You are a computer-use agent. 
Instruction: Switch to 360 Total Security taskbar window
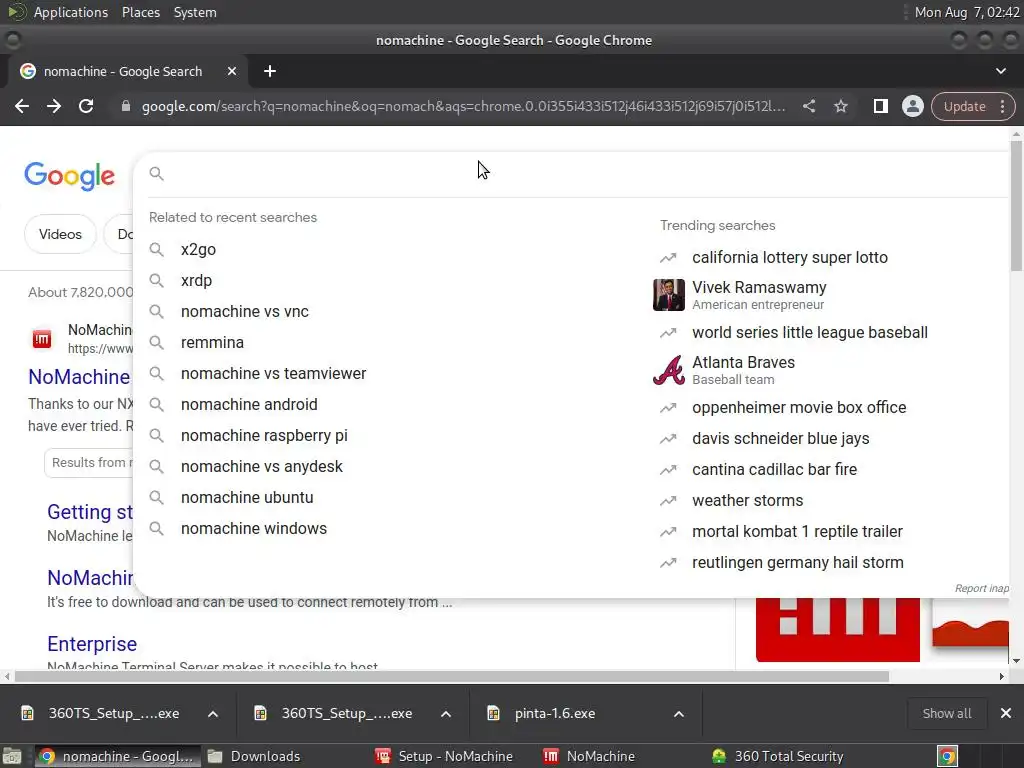tap(778, 756)
